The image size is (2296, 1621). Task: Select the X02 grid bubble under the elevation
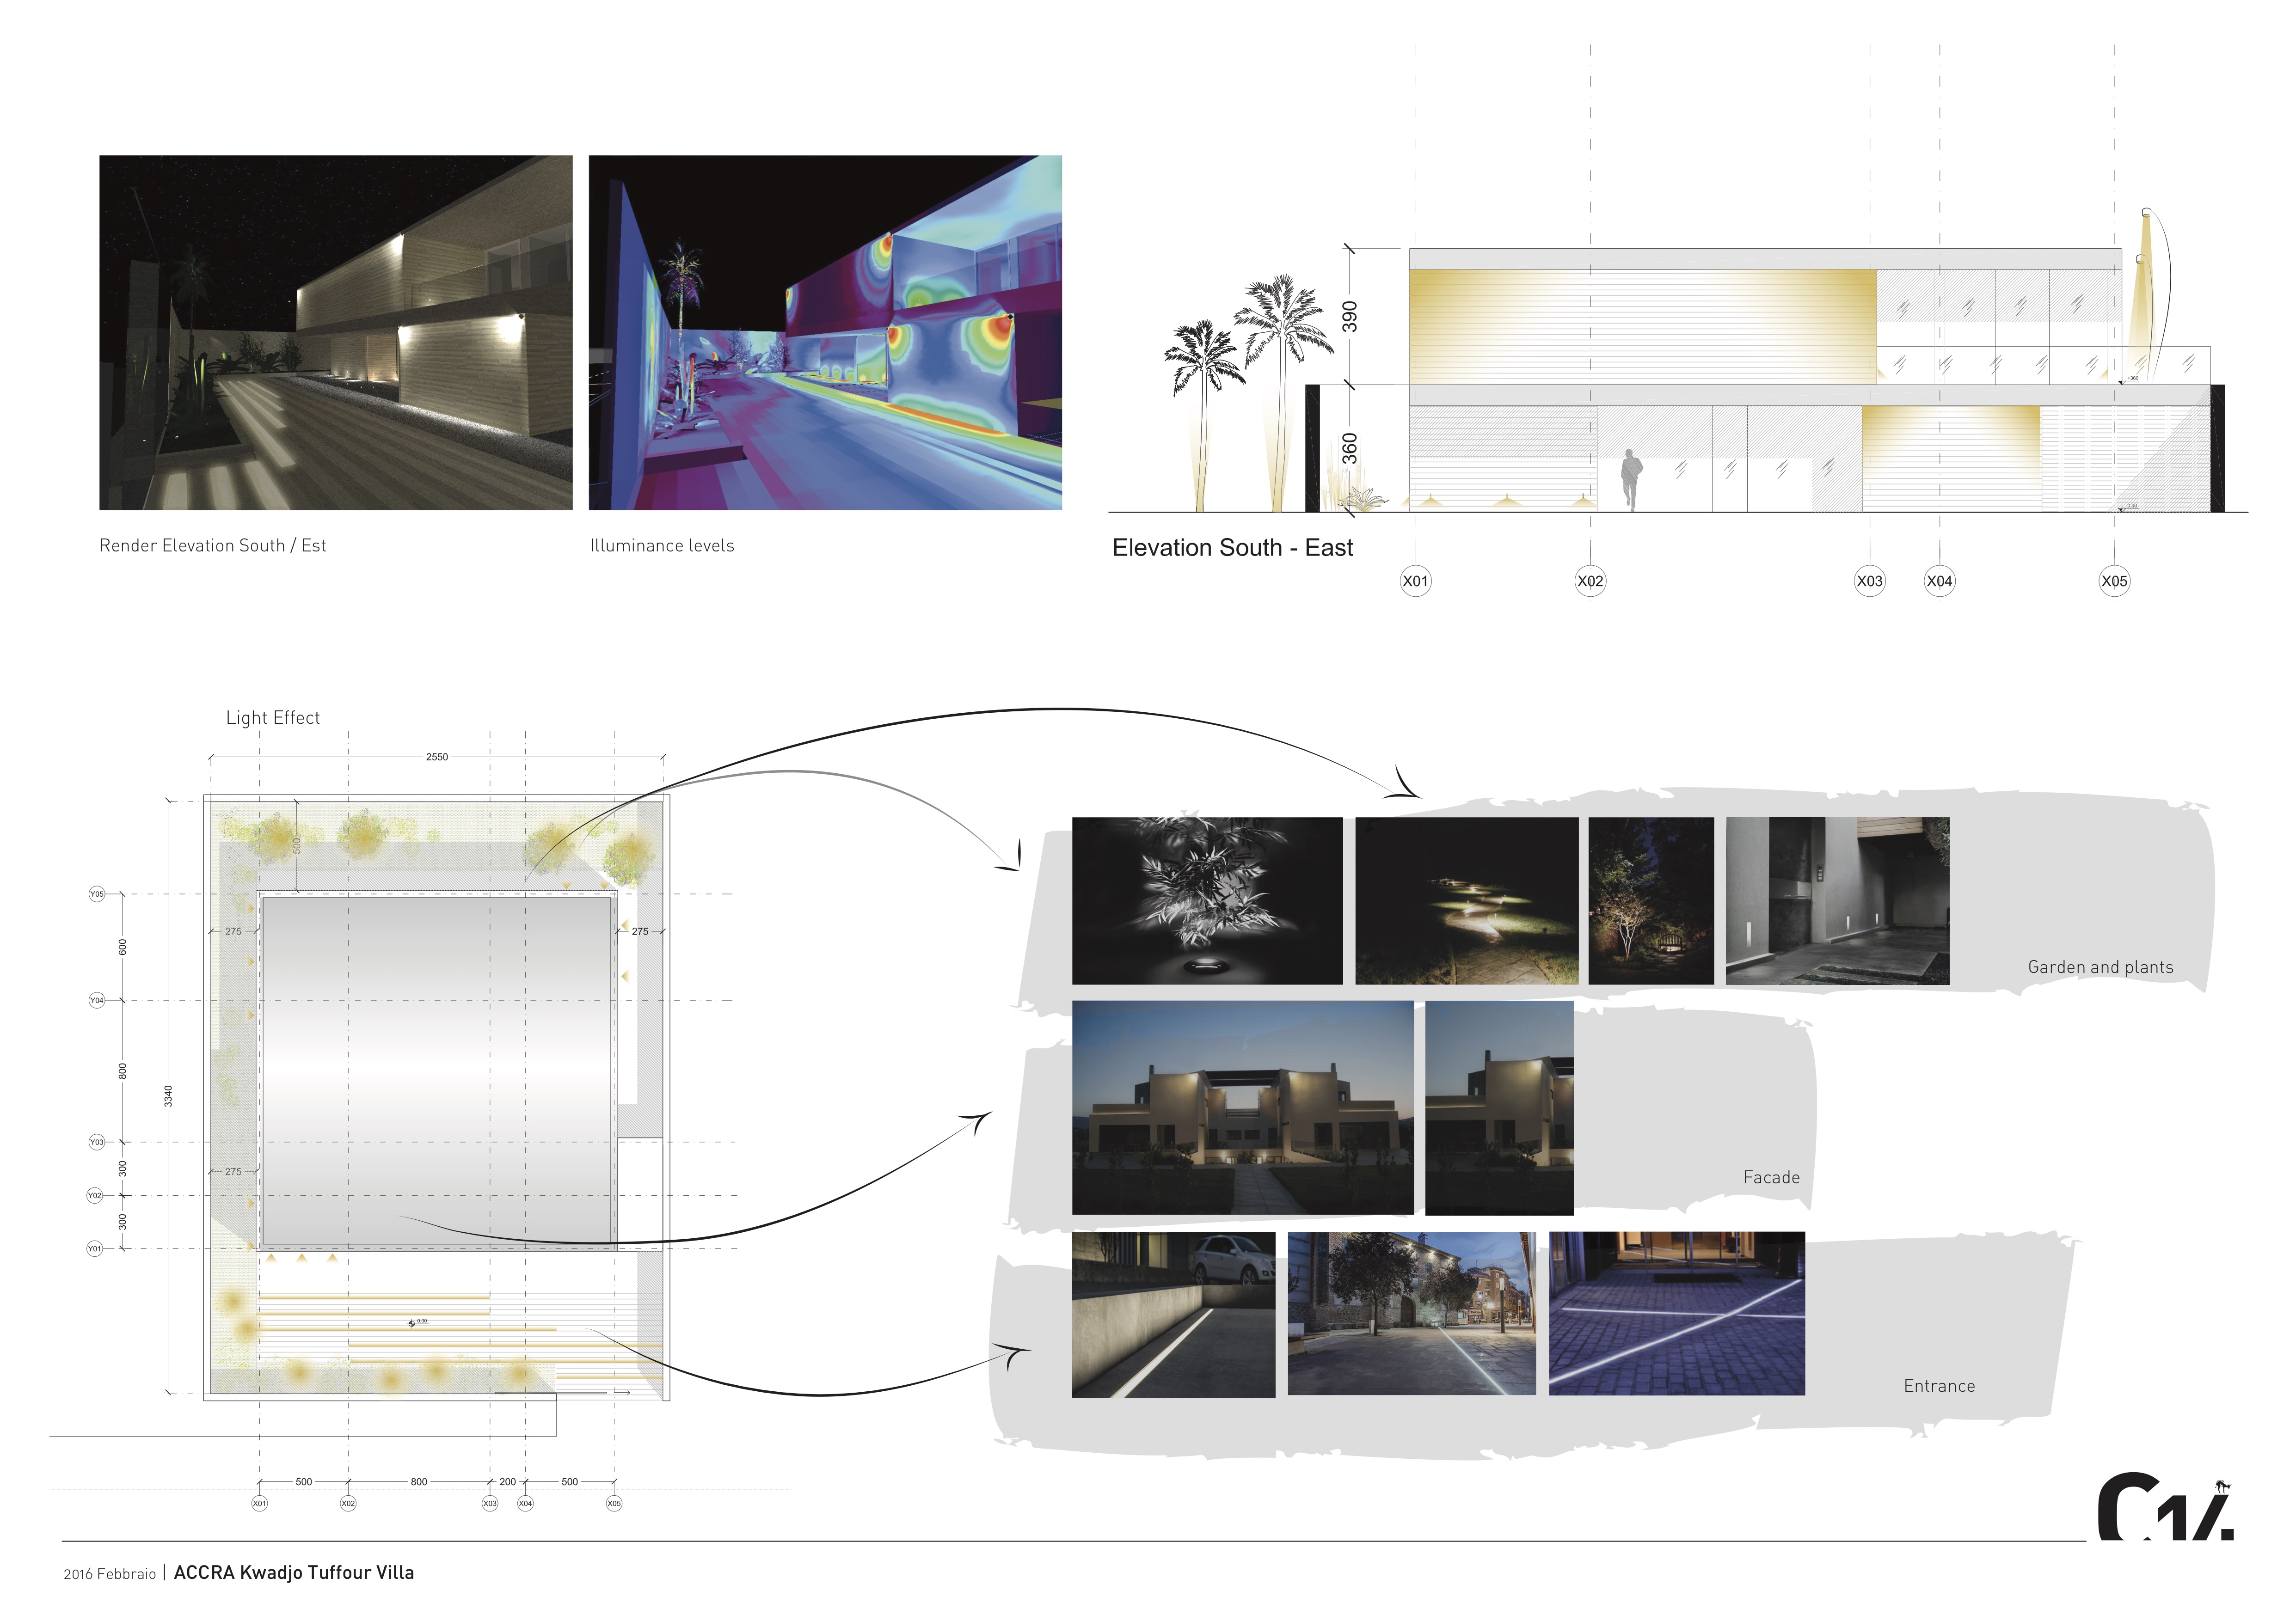(x=1590, y=581)
